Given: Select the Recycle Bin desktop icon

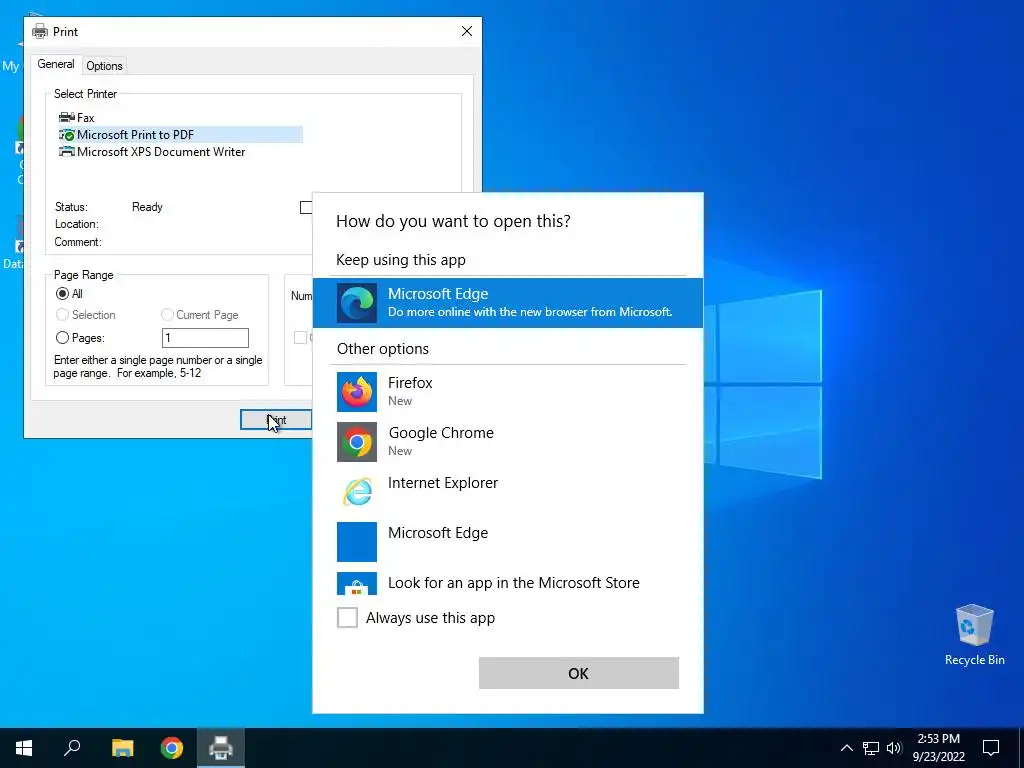Looking at the screenshot, I should (974, 635).
